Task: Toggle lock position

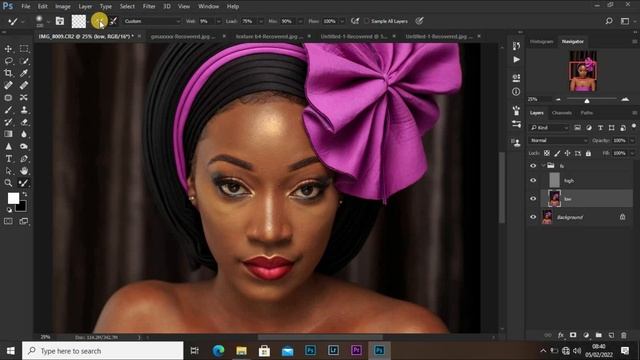Action: pyautogui.click(x=567, y=153)
